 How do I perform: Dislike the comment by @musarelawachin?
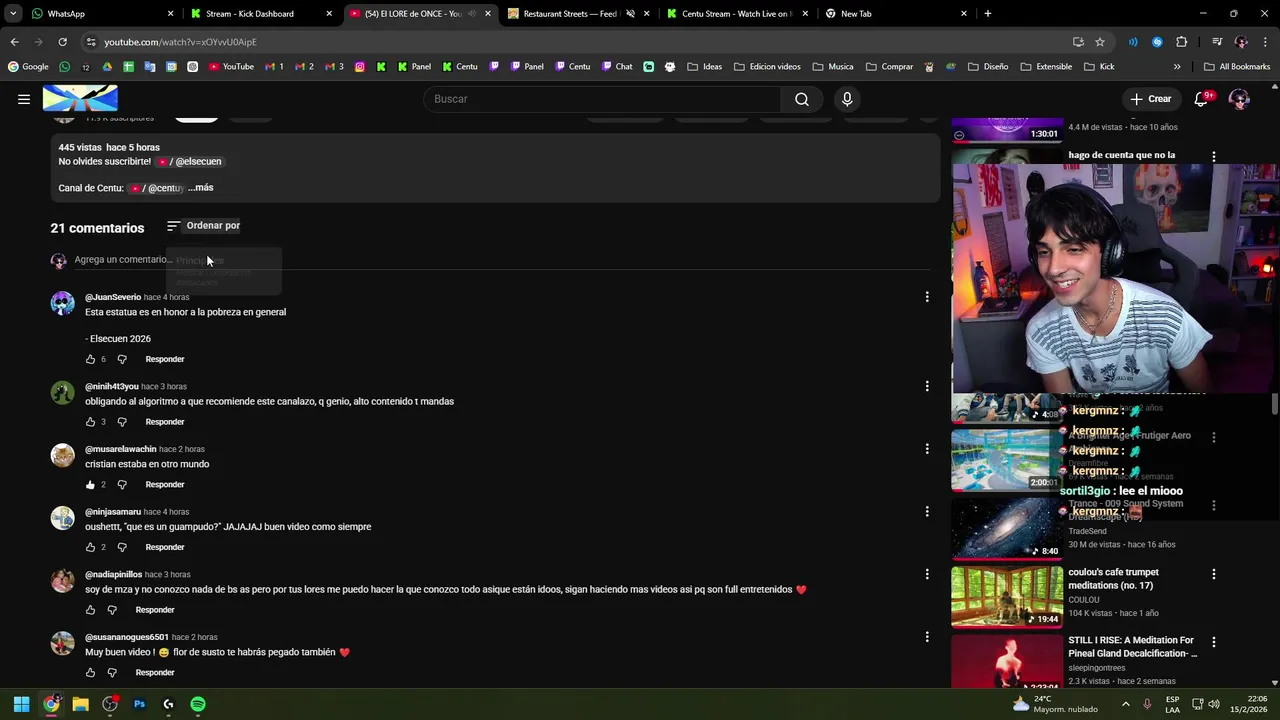(x=122, y=485)
